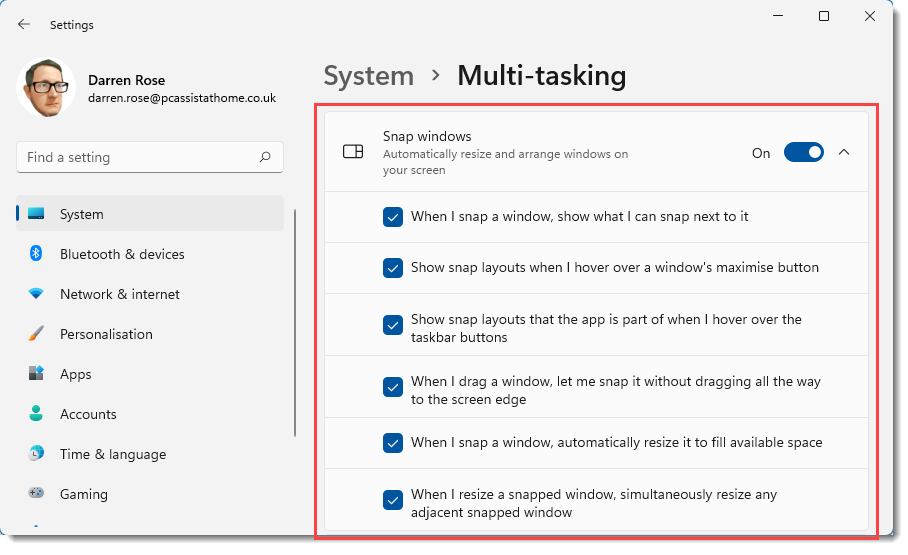Uncheck automatically resize to fill available space
This screenshot has width=908, height=555.
(393, 443)
